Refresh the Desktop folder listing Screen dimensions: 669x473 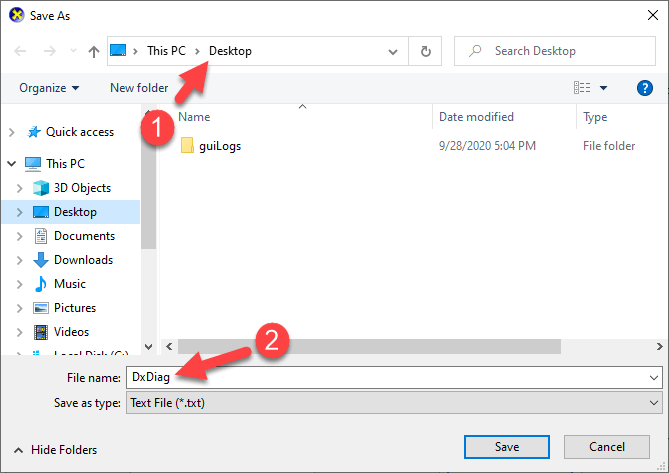425,51
